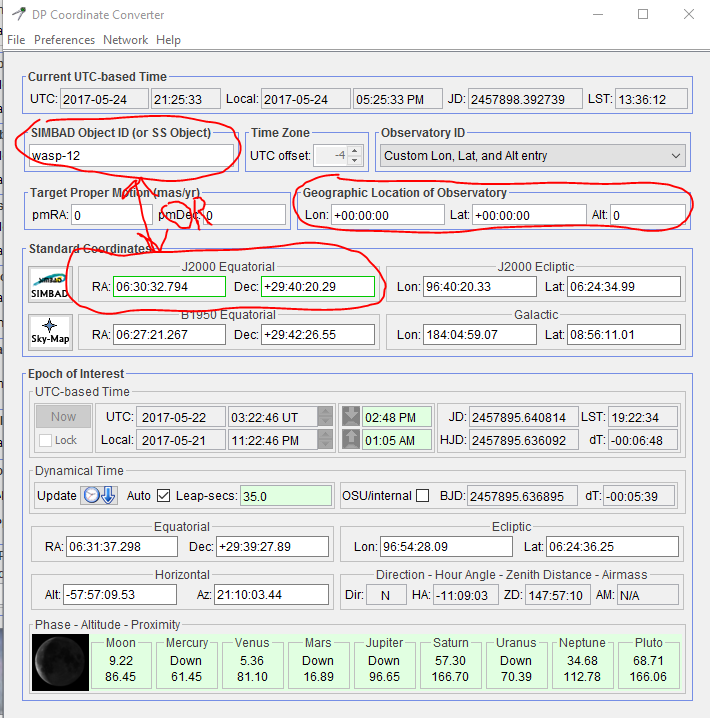Open the Network menu
This screenshot has width=710, height=718.
[125, 40]
